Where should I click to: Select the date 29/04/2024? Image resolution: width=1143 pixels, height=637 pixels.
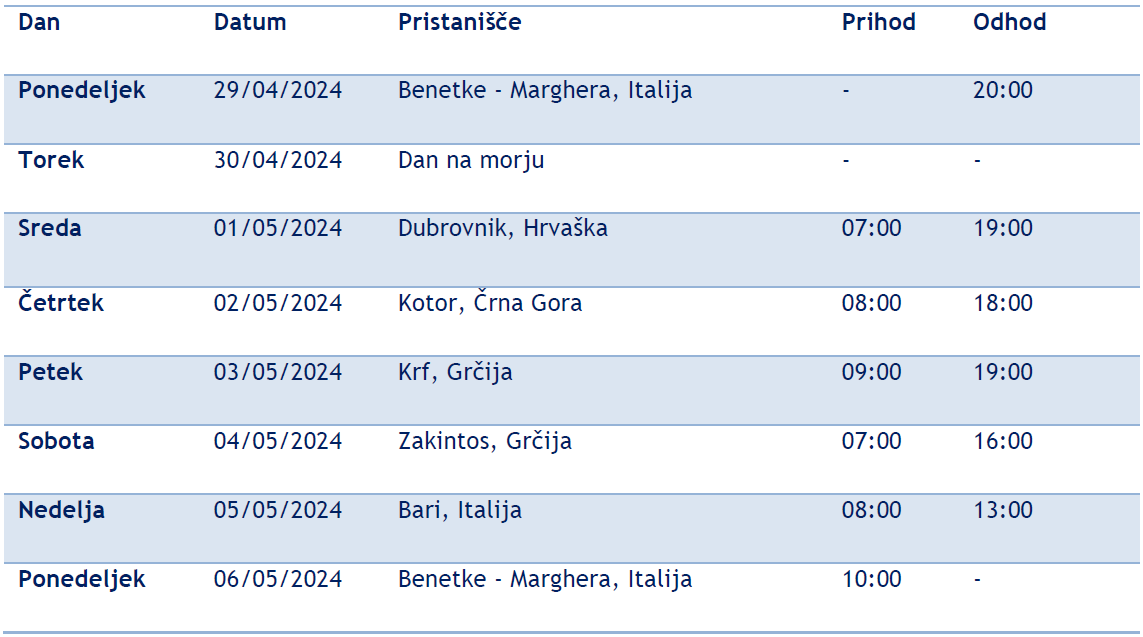[277, 90]
